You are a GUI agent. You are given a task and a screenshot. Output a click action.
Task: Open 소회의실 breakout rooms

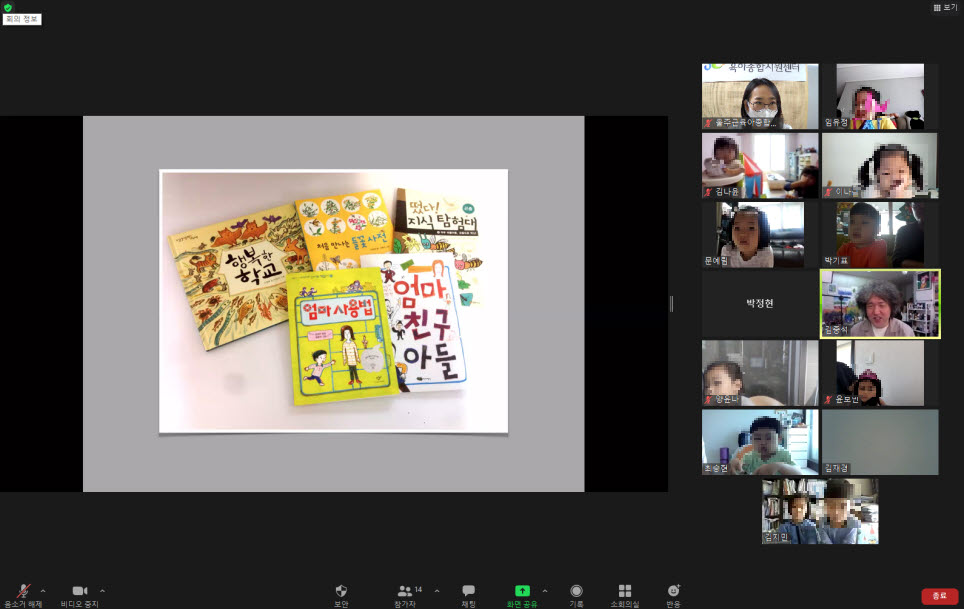point(625,595)
